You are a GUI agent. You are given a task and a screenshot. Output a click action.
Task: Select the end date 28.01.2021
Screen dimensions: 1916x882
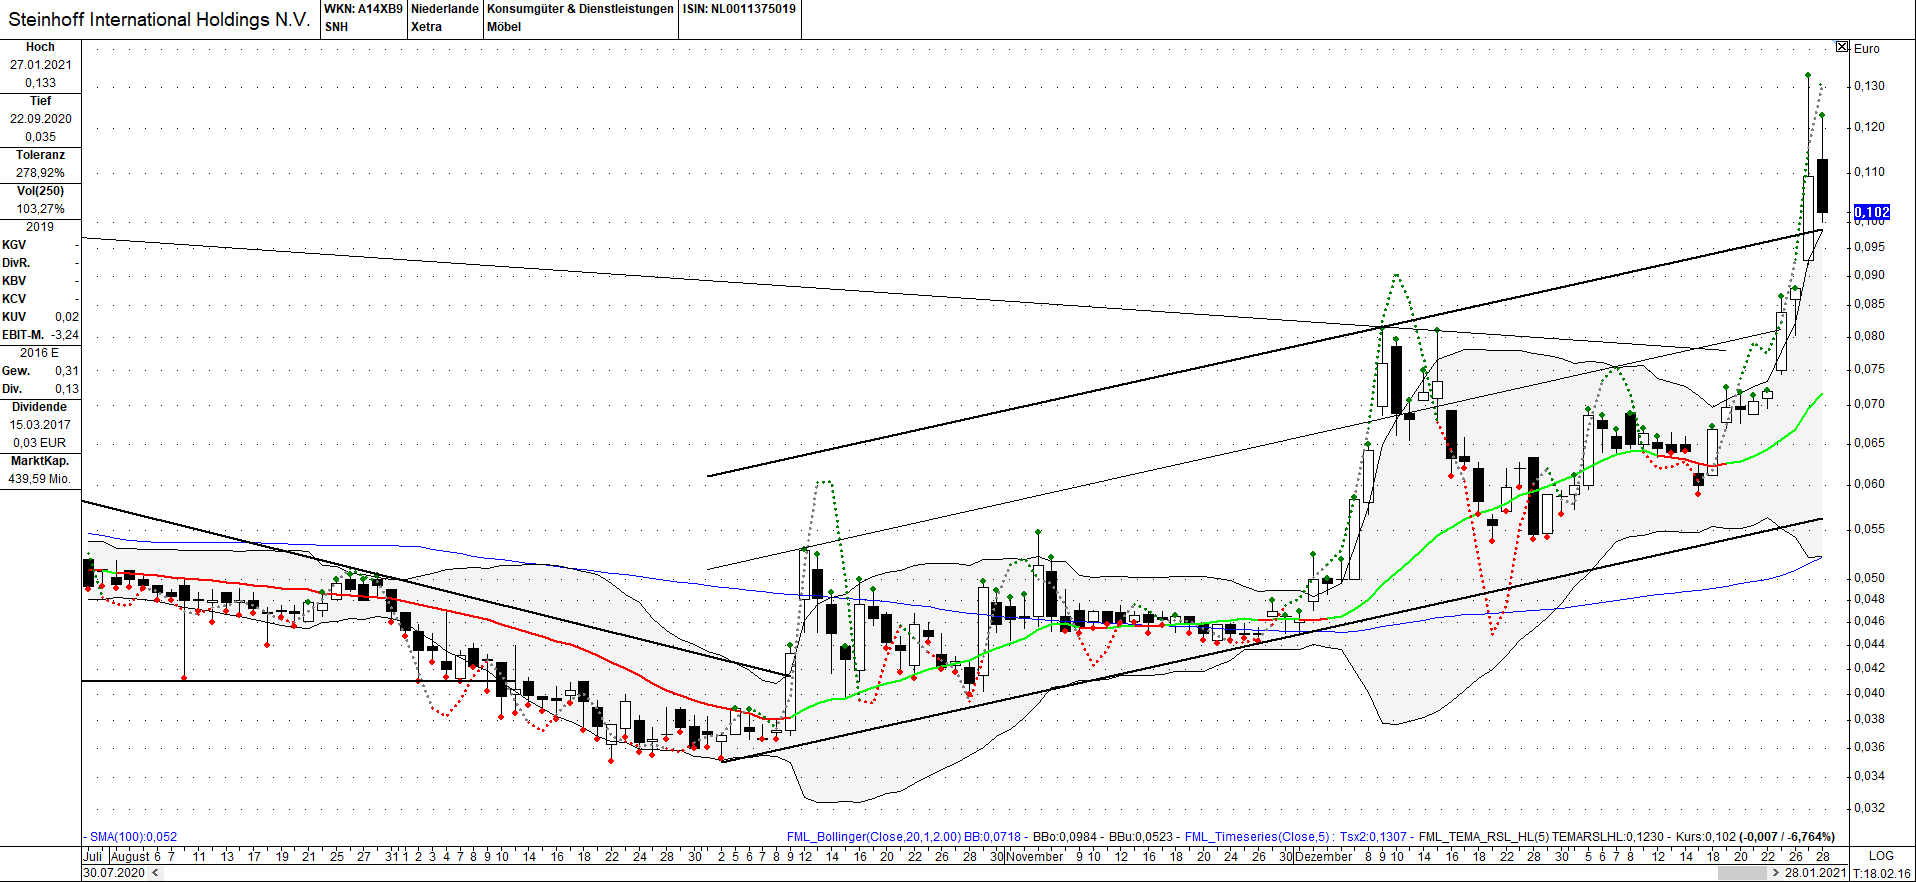(1816, 873)
